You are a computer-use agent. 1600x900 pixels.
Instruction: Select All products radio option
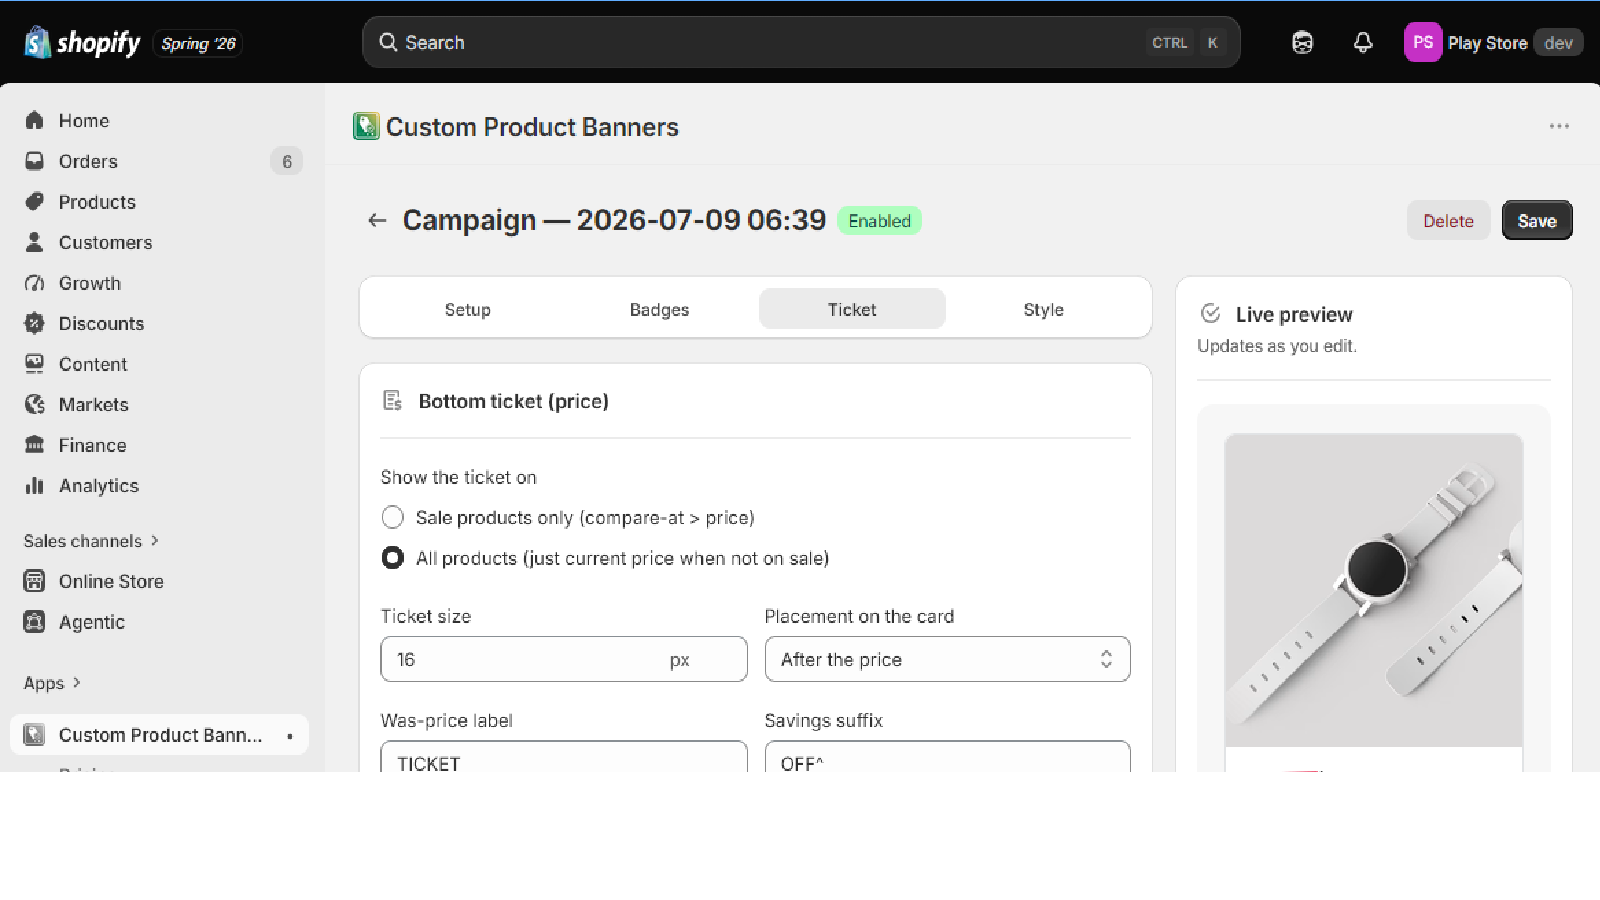pos(393,558)
